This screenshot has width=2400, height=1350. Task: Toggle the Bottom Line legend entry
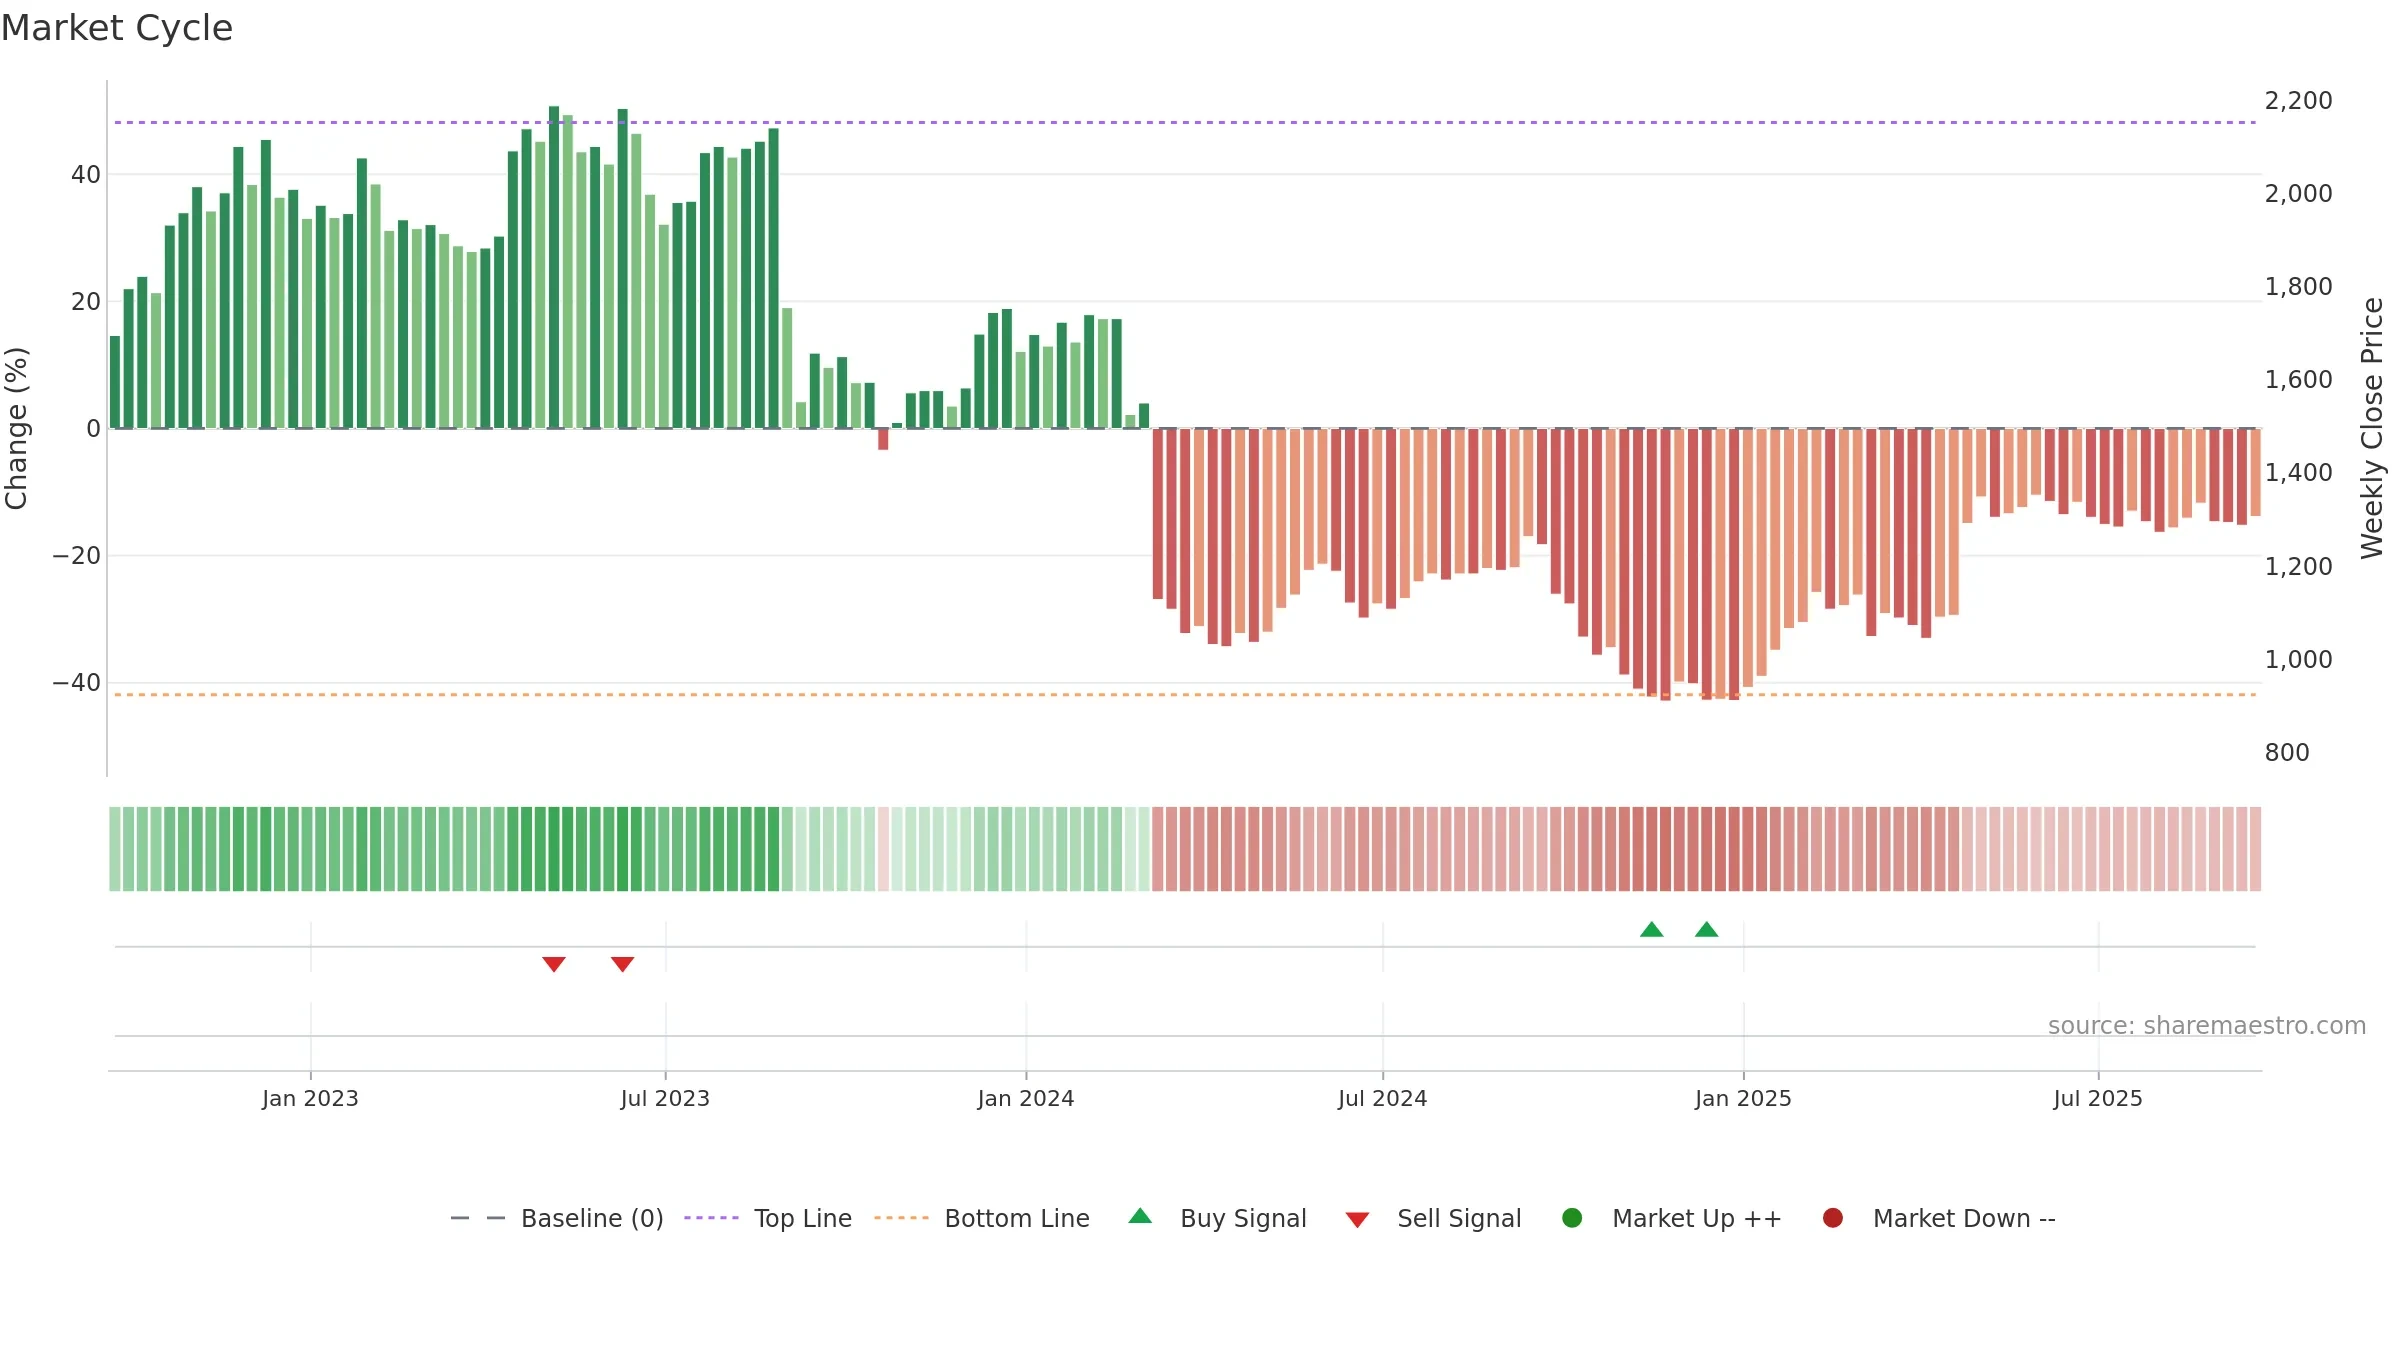(982, 1218)
